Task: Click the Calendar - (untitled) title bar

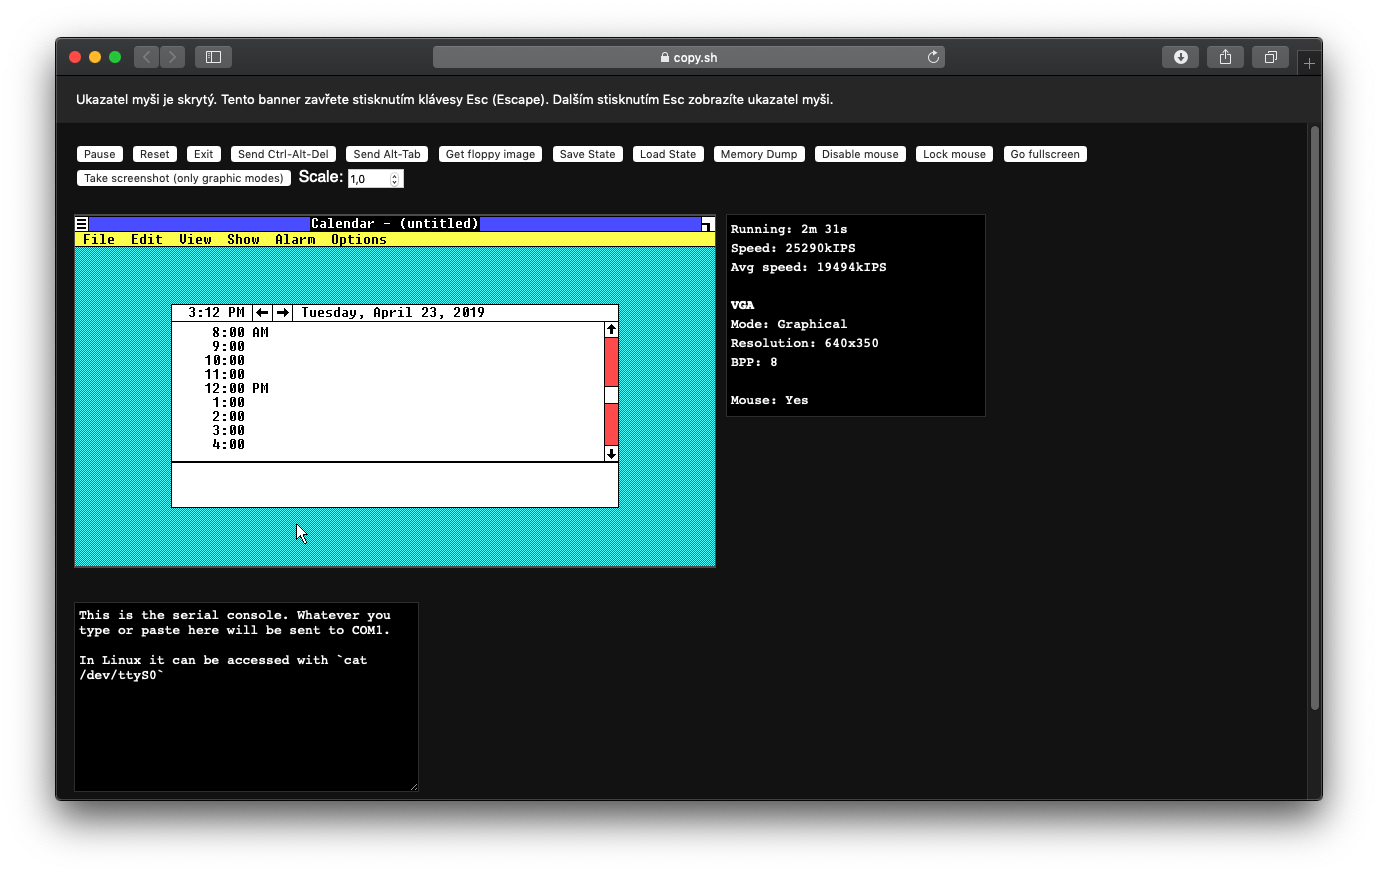Action: (x=395, y=224)
